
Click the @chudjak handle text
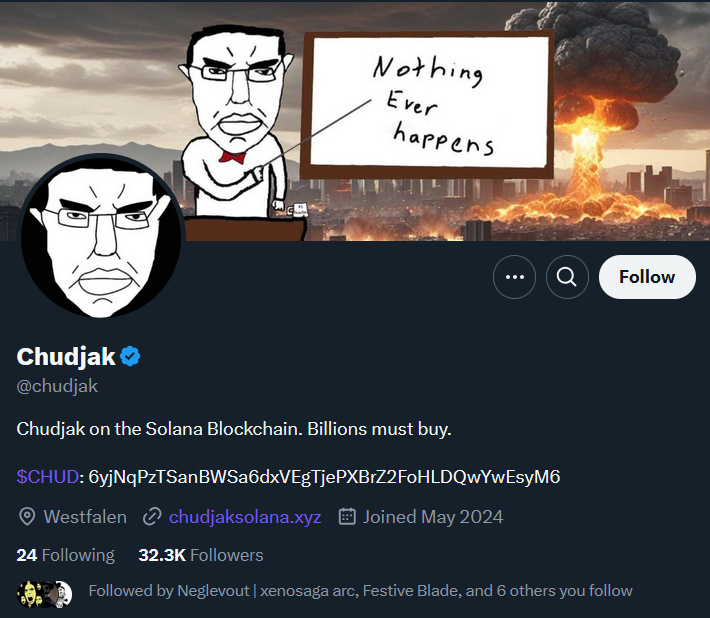[57, 386]
